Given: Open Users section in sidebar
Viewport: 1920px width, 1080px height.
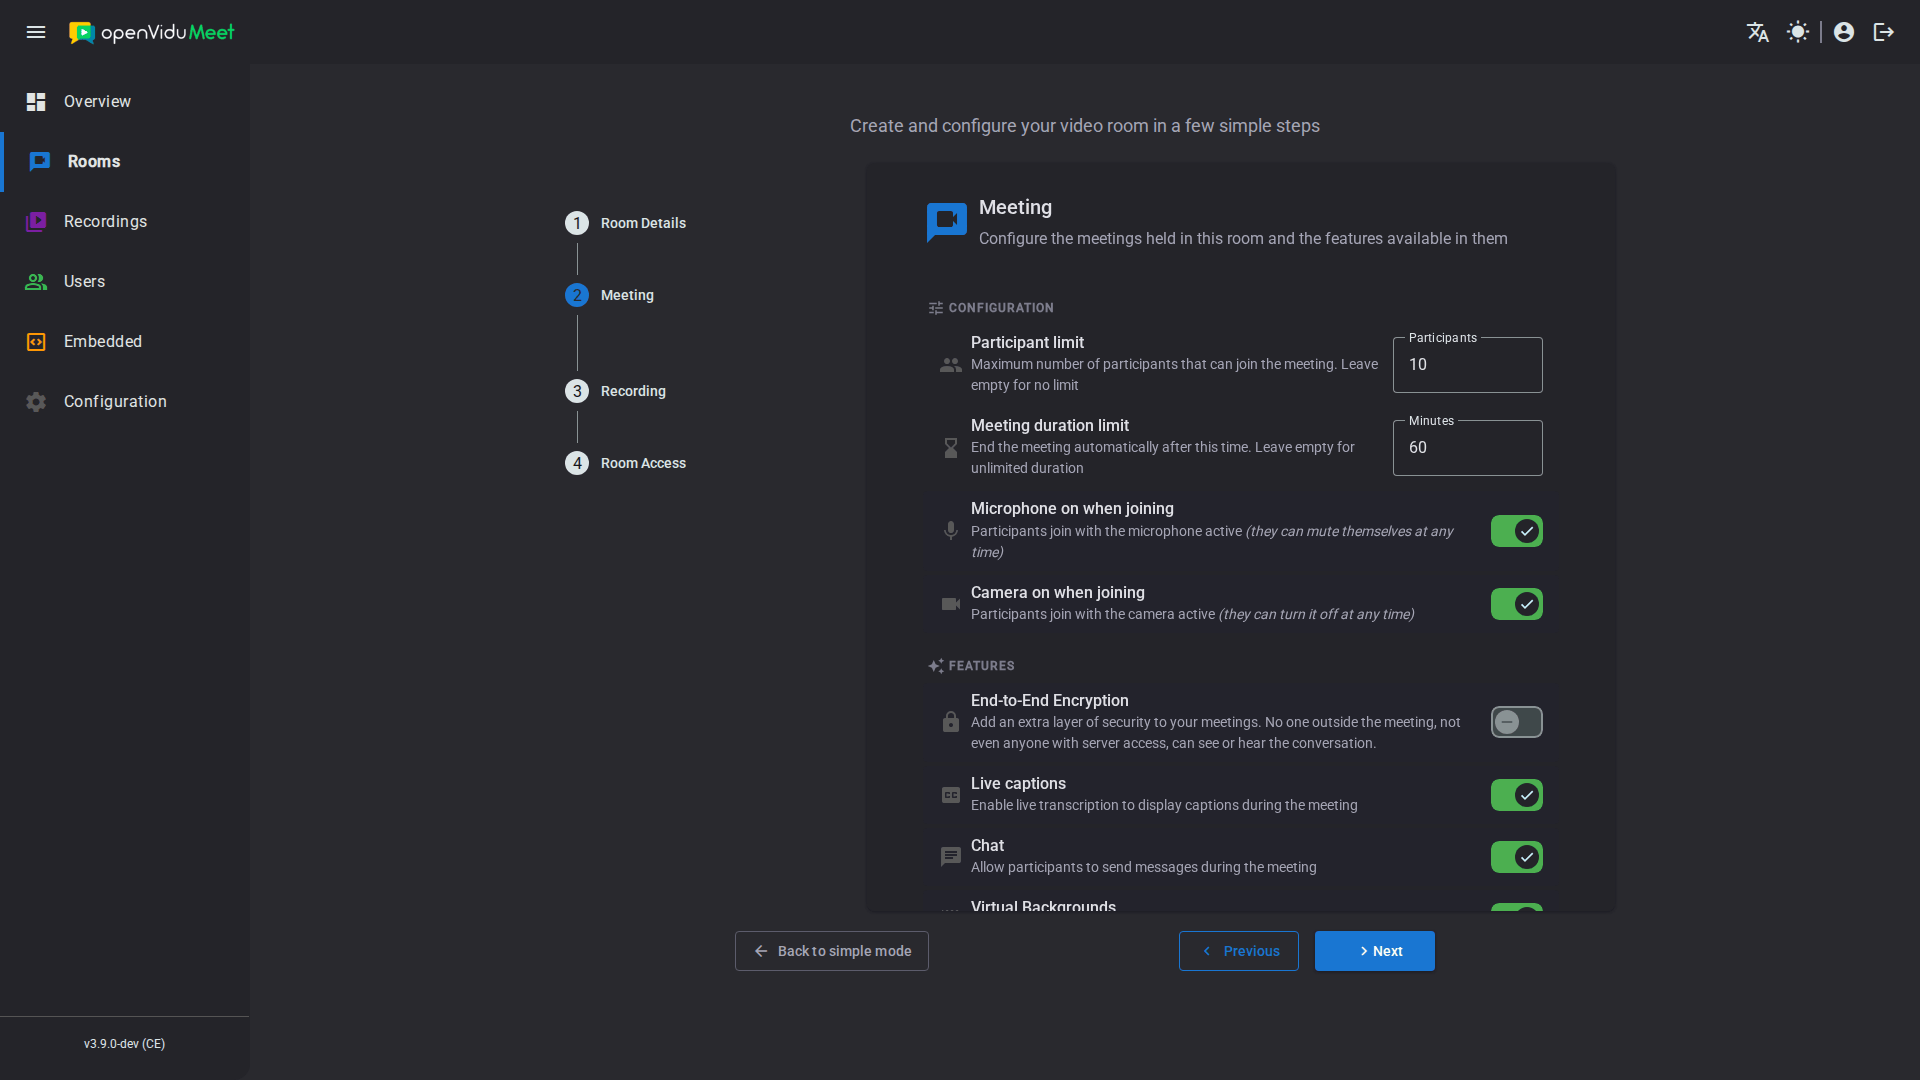Looking at the screenshot, I should pos(125,282).
